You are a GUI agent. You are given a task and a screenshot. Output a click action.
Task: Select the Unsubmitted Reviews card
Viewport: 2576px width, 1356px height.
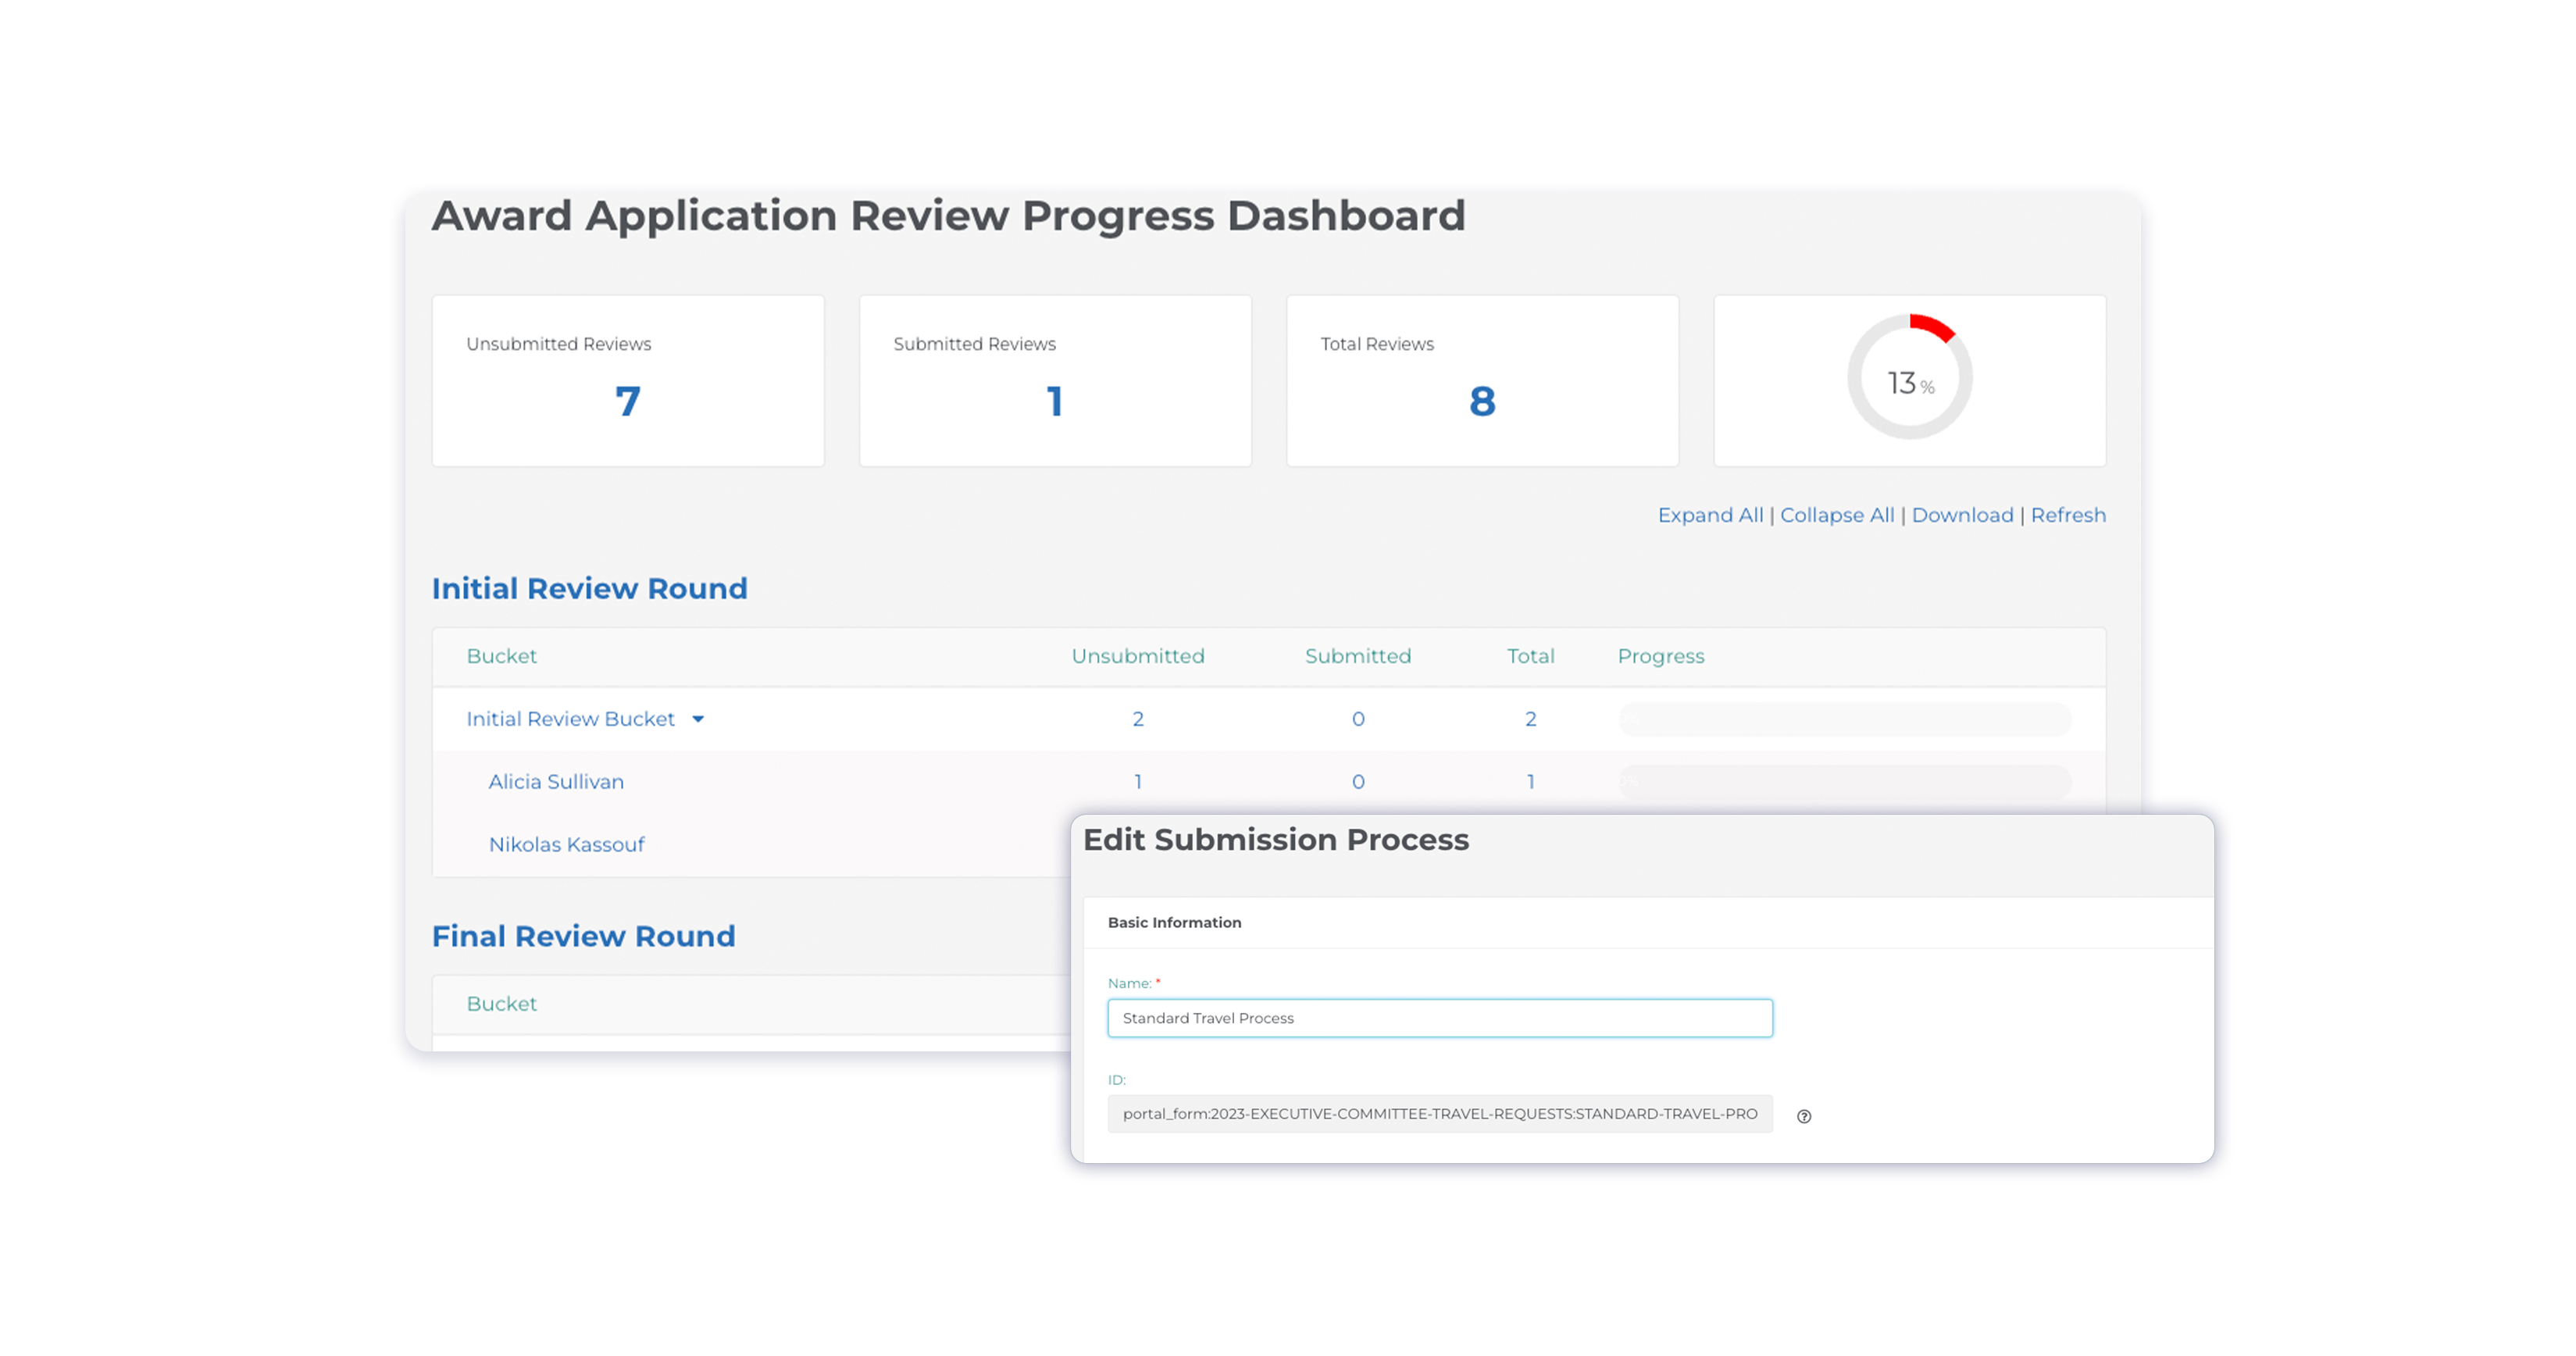click(x=627, y=381)
